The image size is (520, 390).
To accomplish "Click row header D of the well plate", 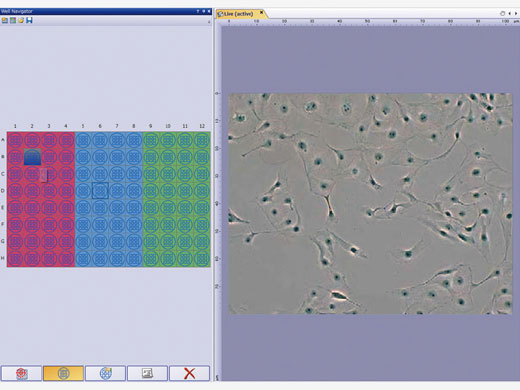I will pyautogui.click(x=3, y=191).
